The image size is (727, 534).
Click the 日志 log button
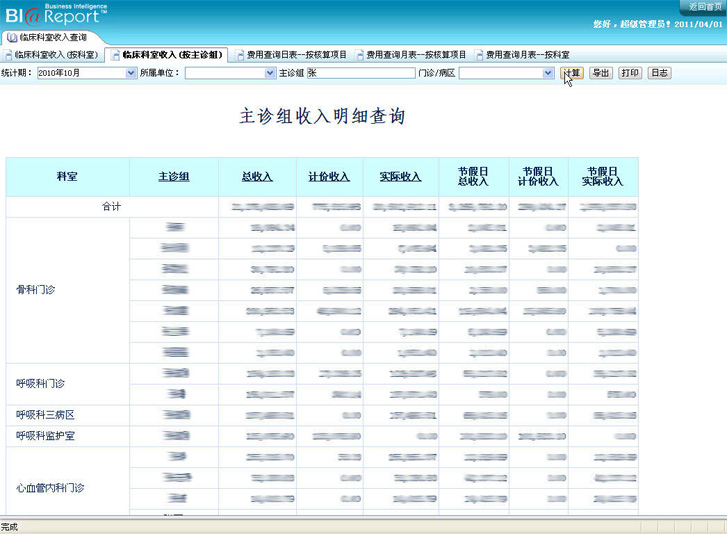659,73
